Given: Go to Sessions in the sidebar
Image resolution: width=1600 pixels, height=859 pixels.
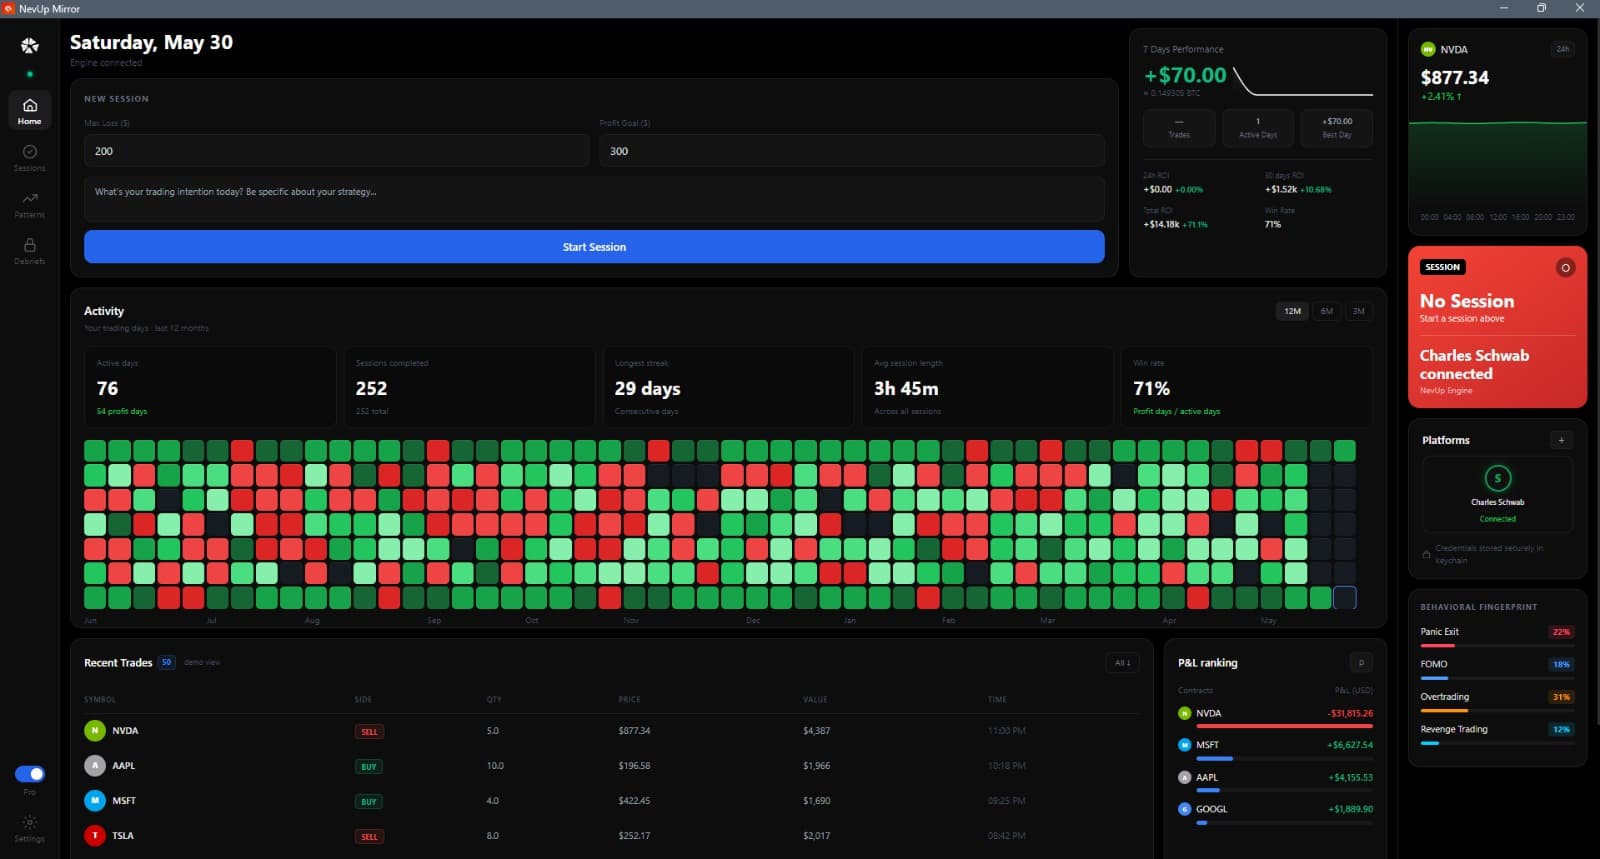Looking at the screenshot, I should (x=29, y=157).
